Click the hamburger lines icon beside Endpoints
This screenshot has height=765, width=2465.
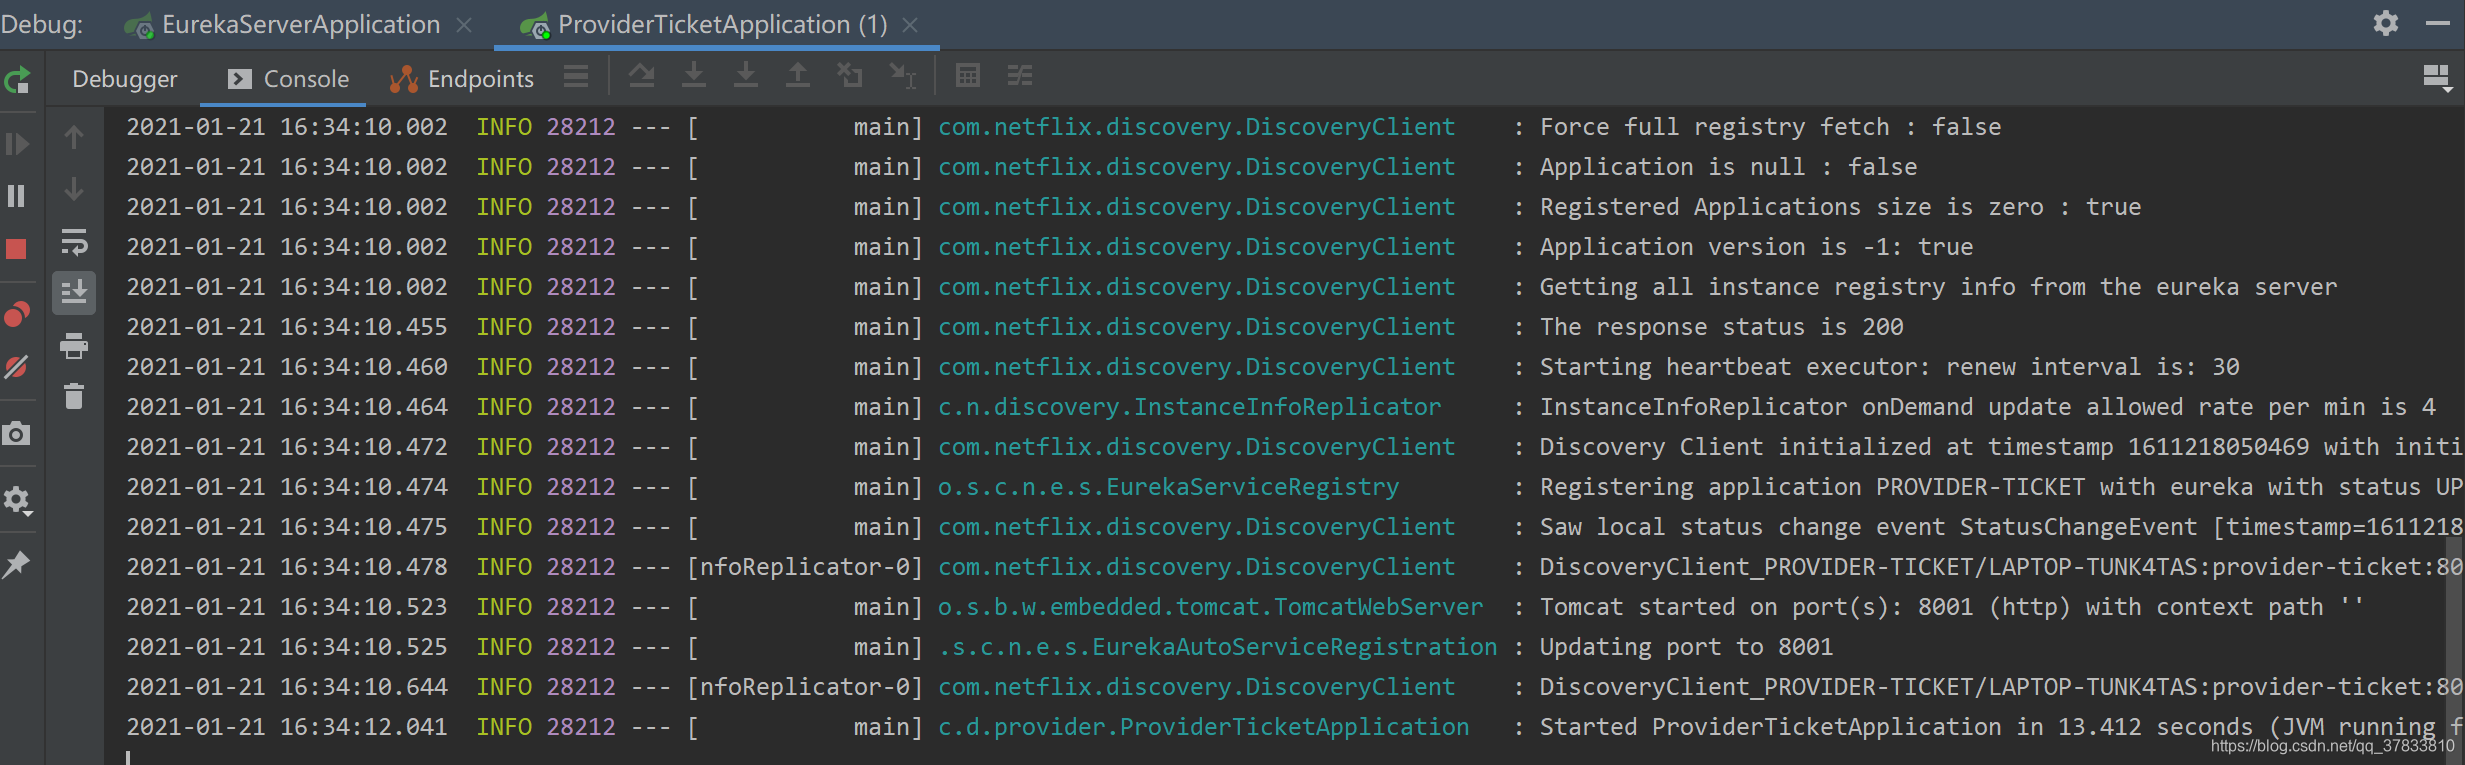tap(576, 76)
